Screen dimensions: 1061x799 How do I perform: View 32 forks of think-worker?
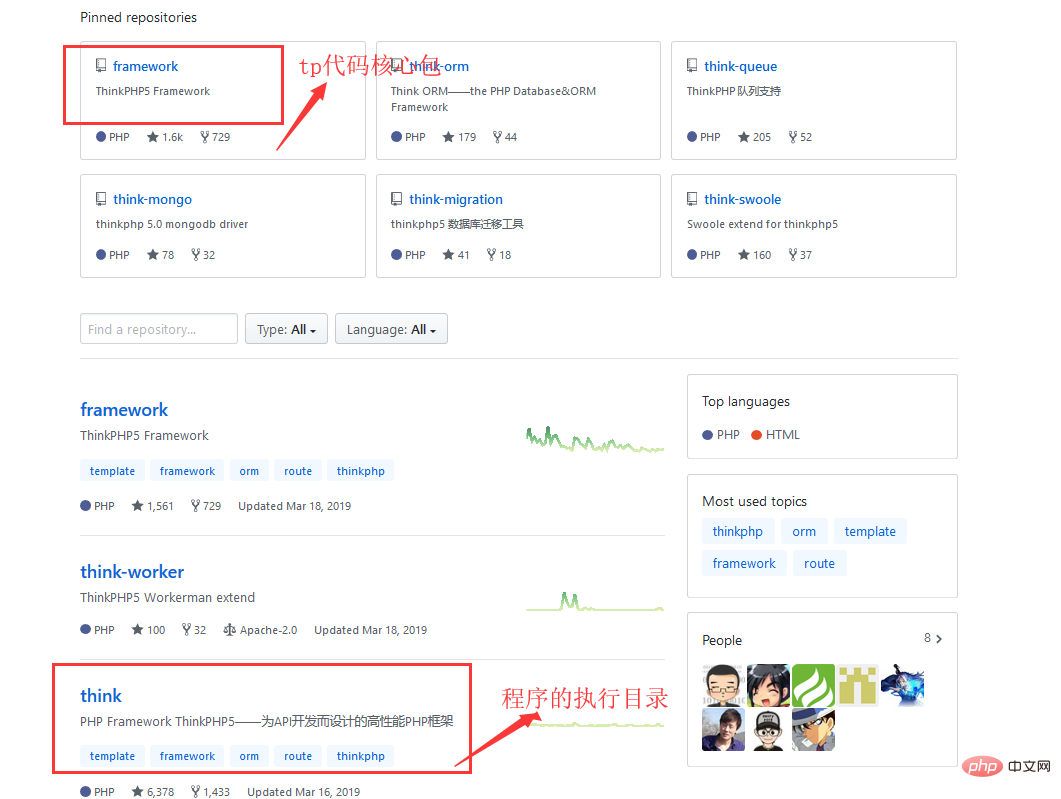click(x=194, y=630)
